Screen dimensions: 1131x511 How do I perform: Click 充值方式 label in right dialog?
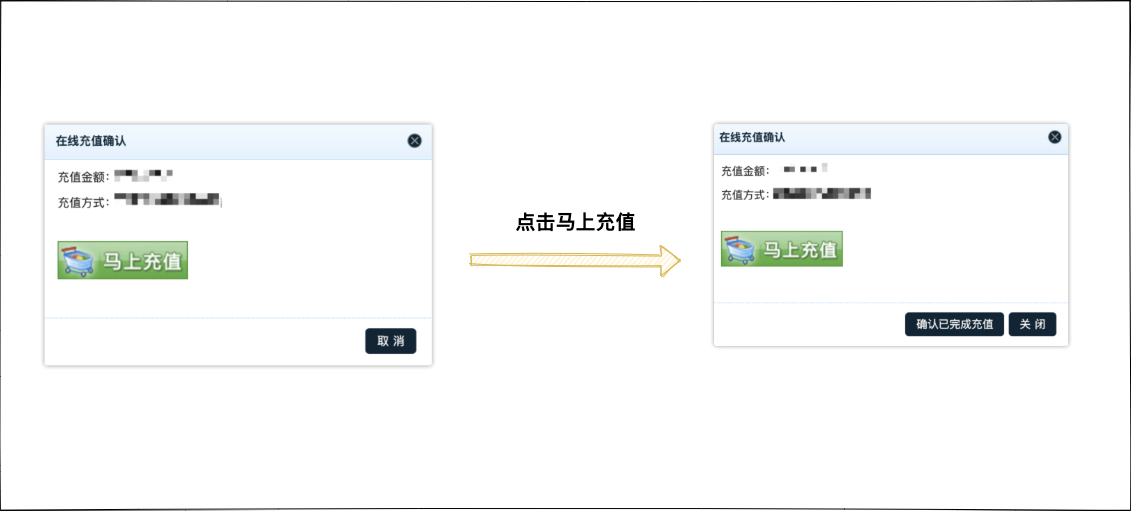747,194
